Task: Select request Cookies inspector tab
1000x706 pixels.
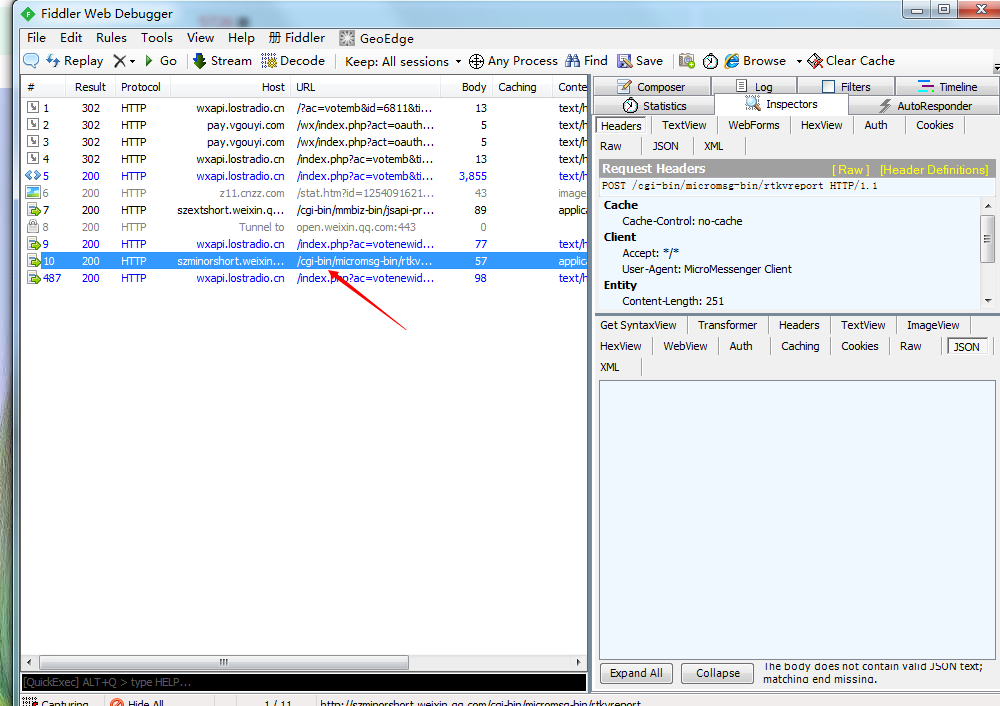Action: 934,125
